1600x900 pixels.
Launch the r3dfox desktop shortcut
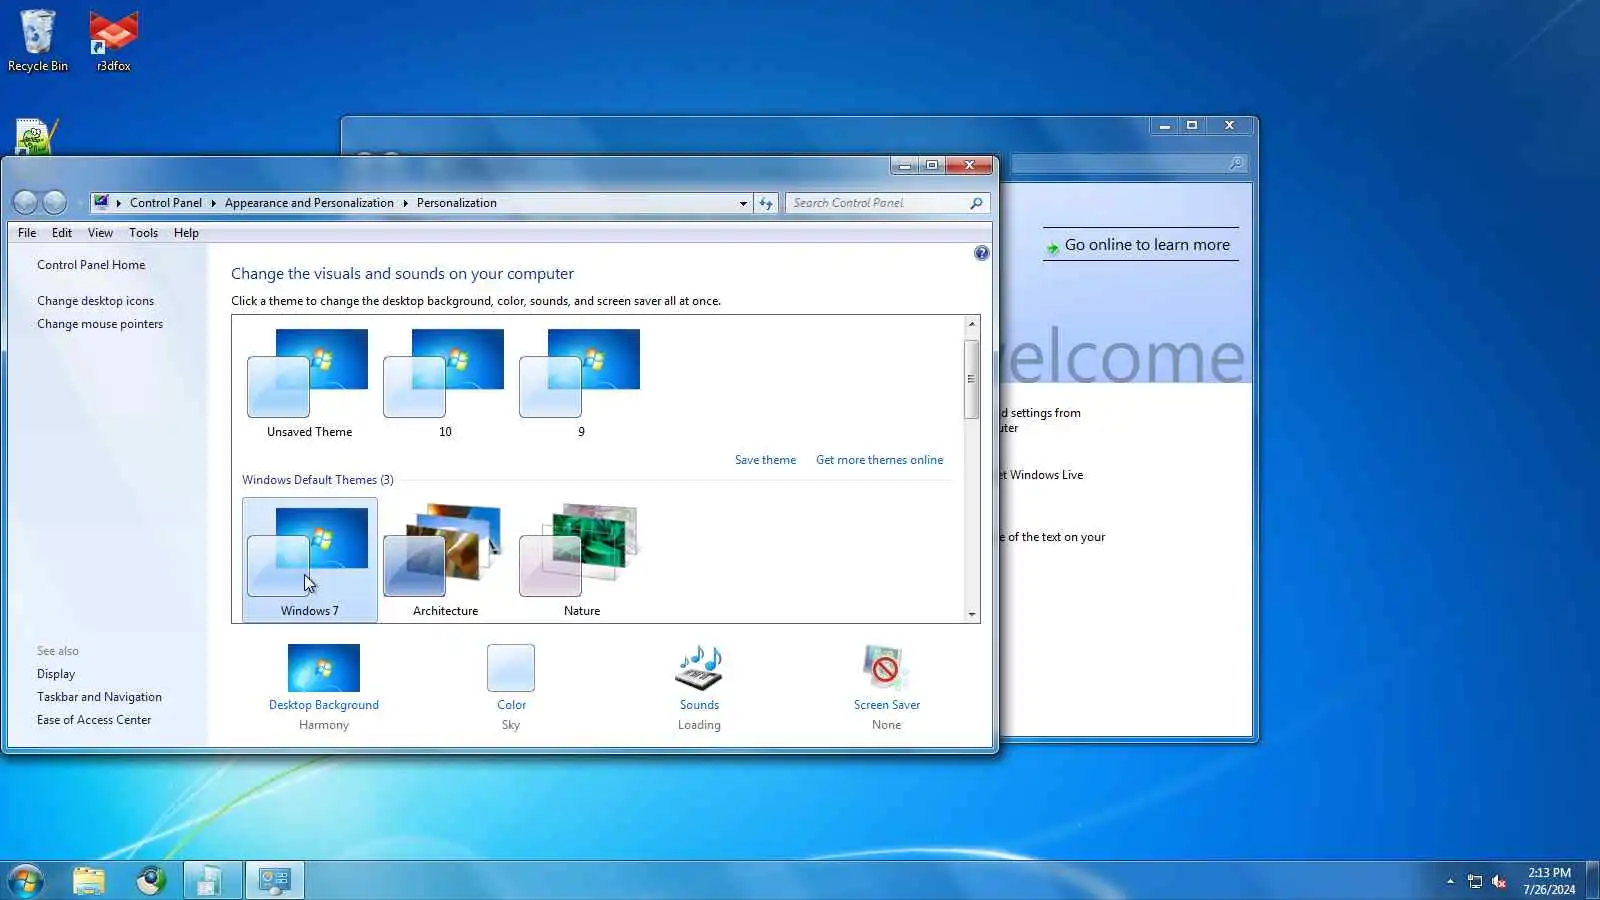[x=113, y=41]
